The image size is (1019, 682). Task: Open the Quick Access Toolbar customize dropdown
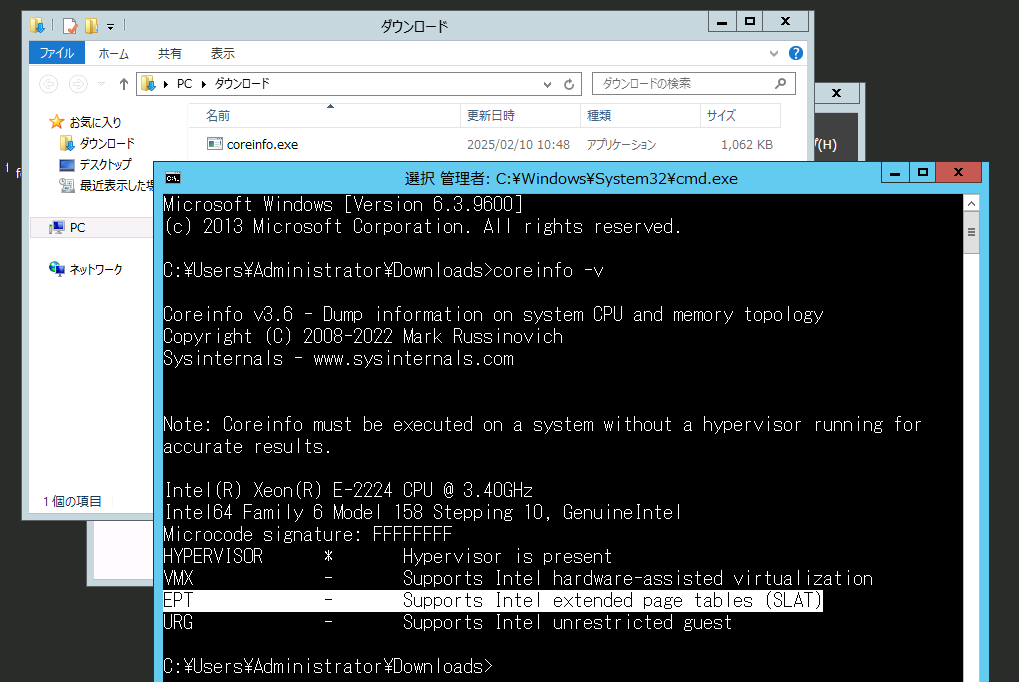(112, 25)
